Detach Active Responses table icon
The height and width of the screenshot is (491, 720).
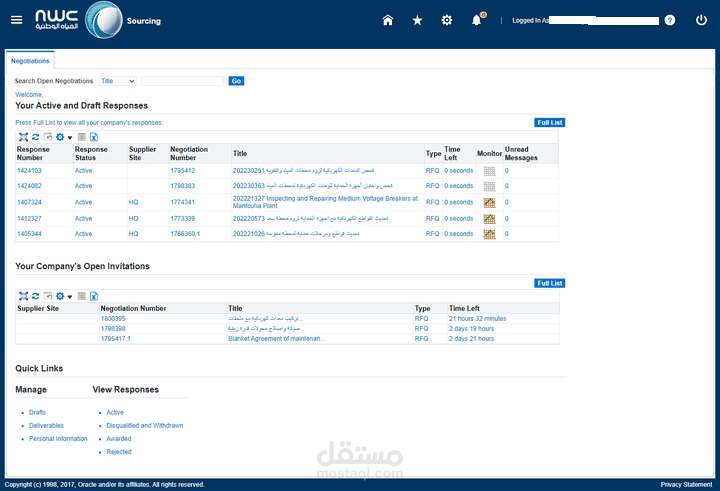(x=23, y=137)
